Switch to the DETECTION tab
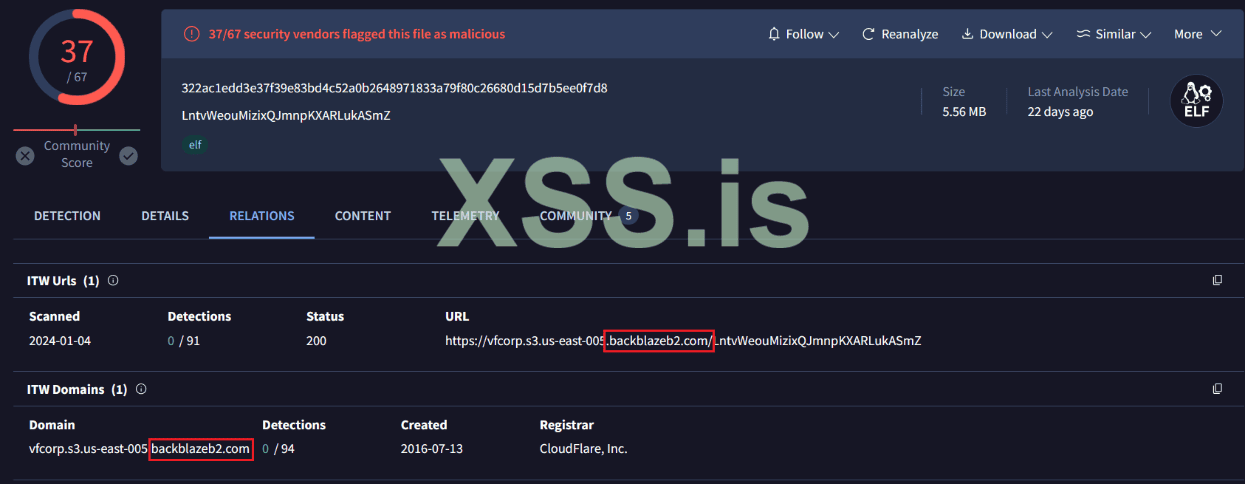1245x484 pixels. pos(67,216)
